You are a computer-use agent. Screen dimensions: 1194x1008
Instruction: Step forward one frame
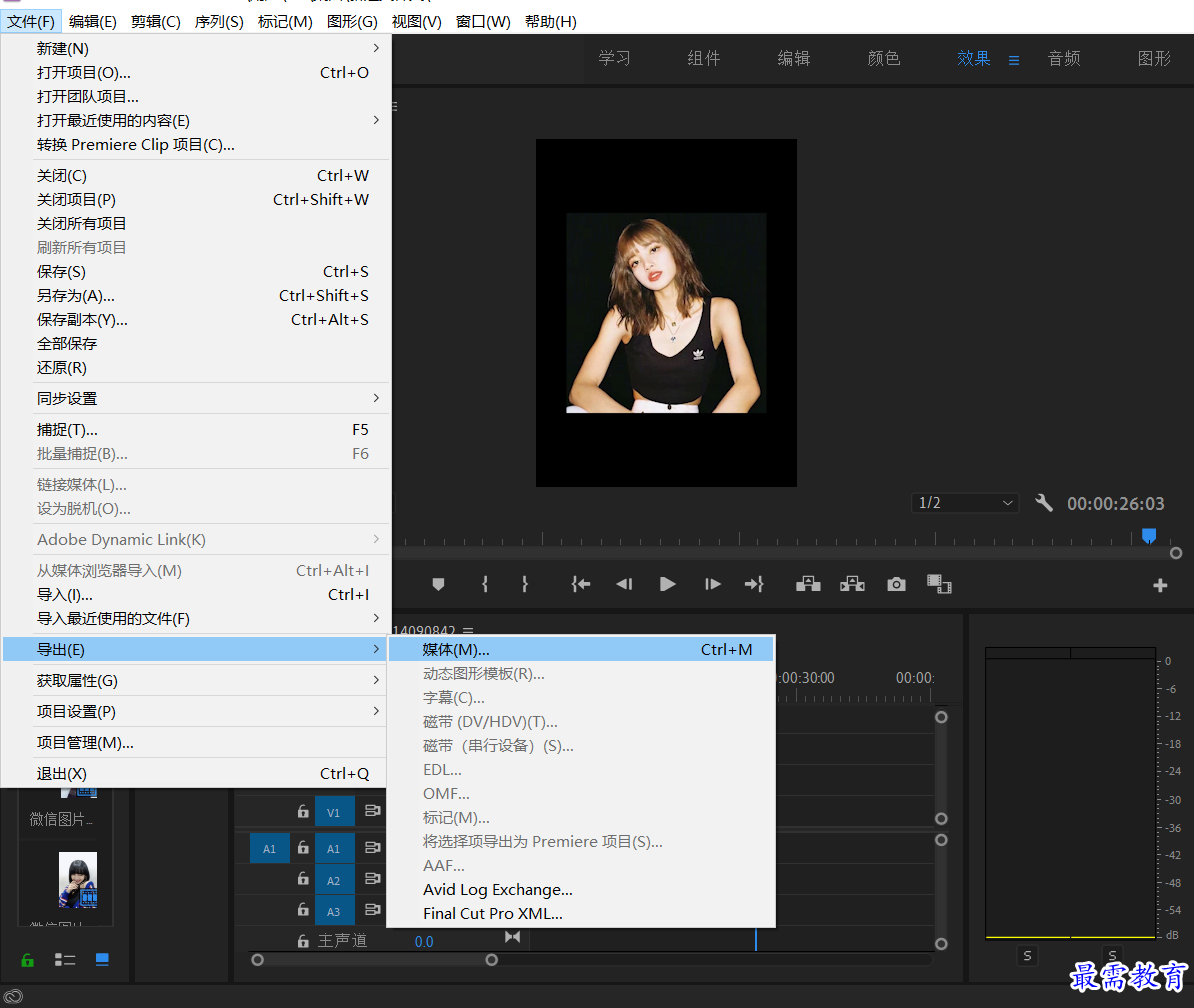pos(713,584)
